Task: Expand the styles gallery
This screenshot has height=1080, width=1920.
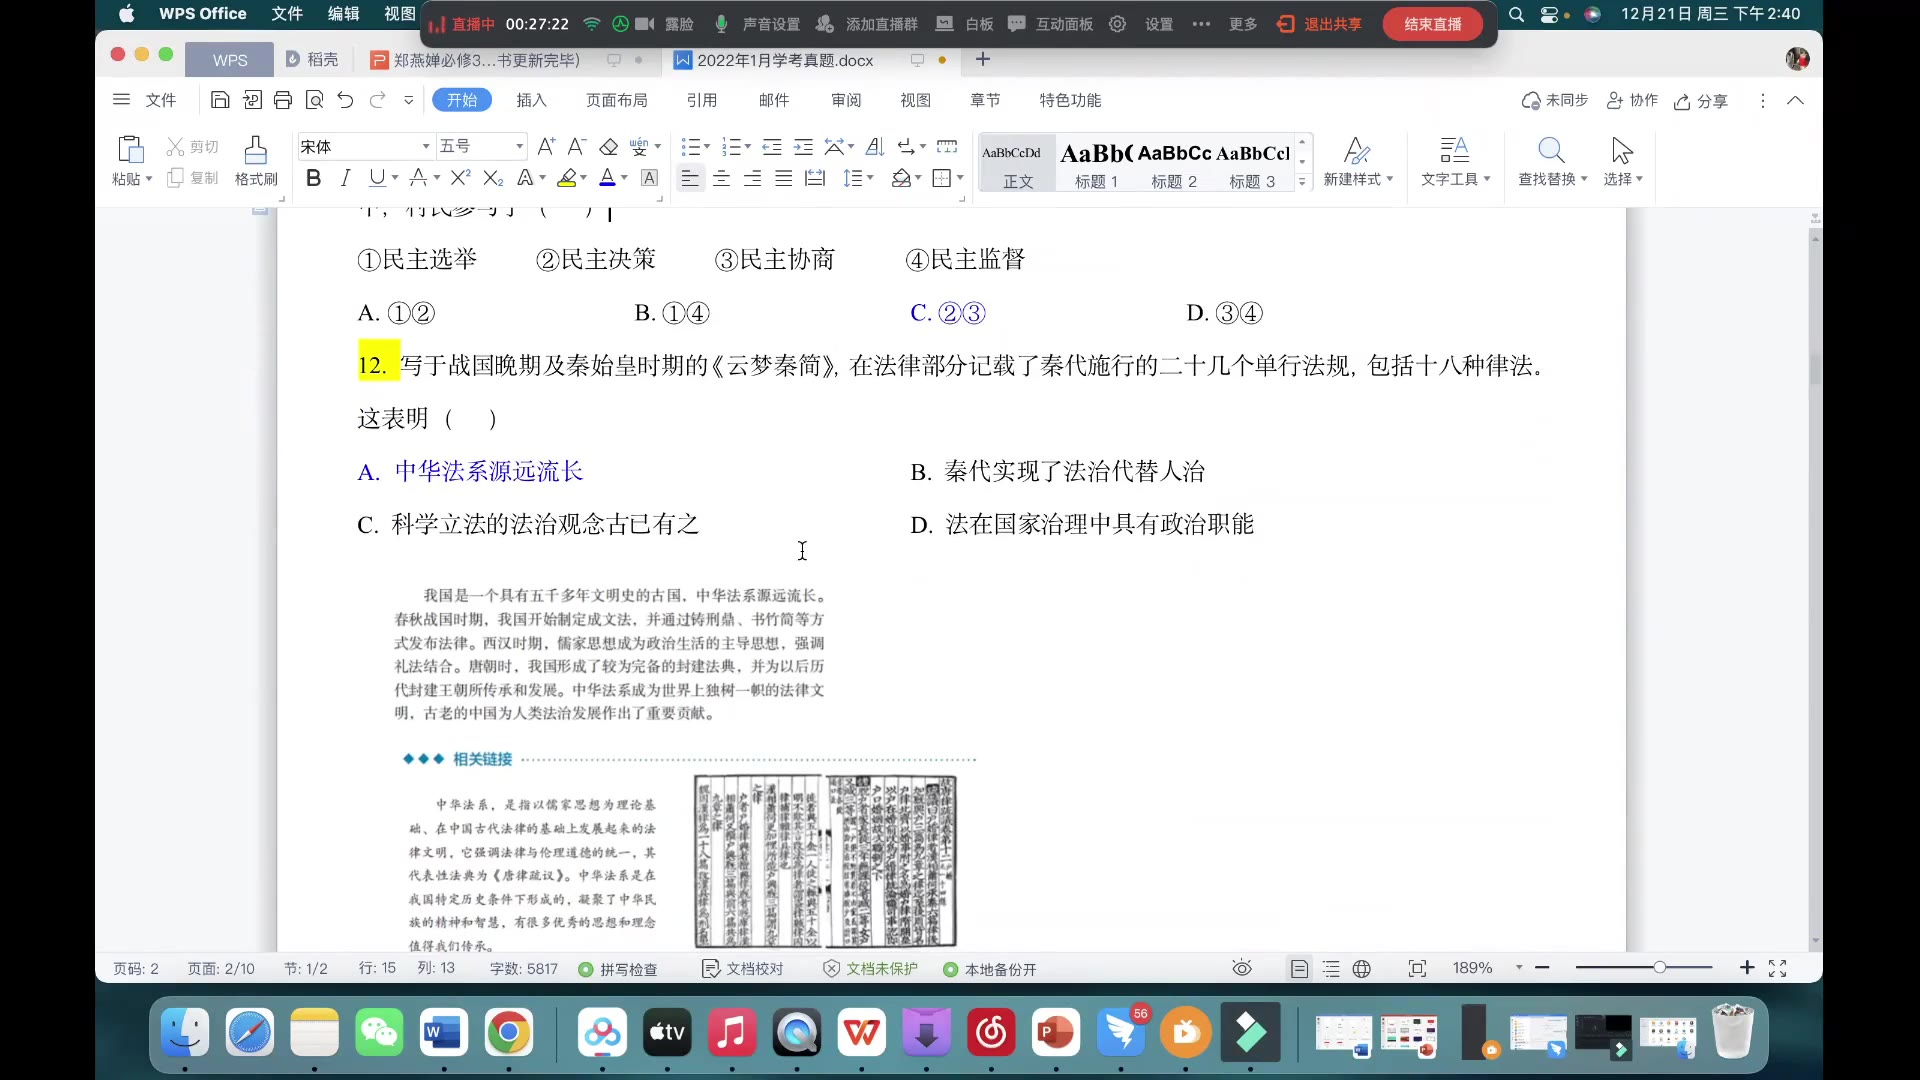Action: point(1302,182)
